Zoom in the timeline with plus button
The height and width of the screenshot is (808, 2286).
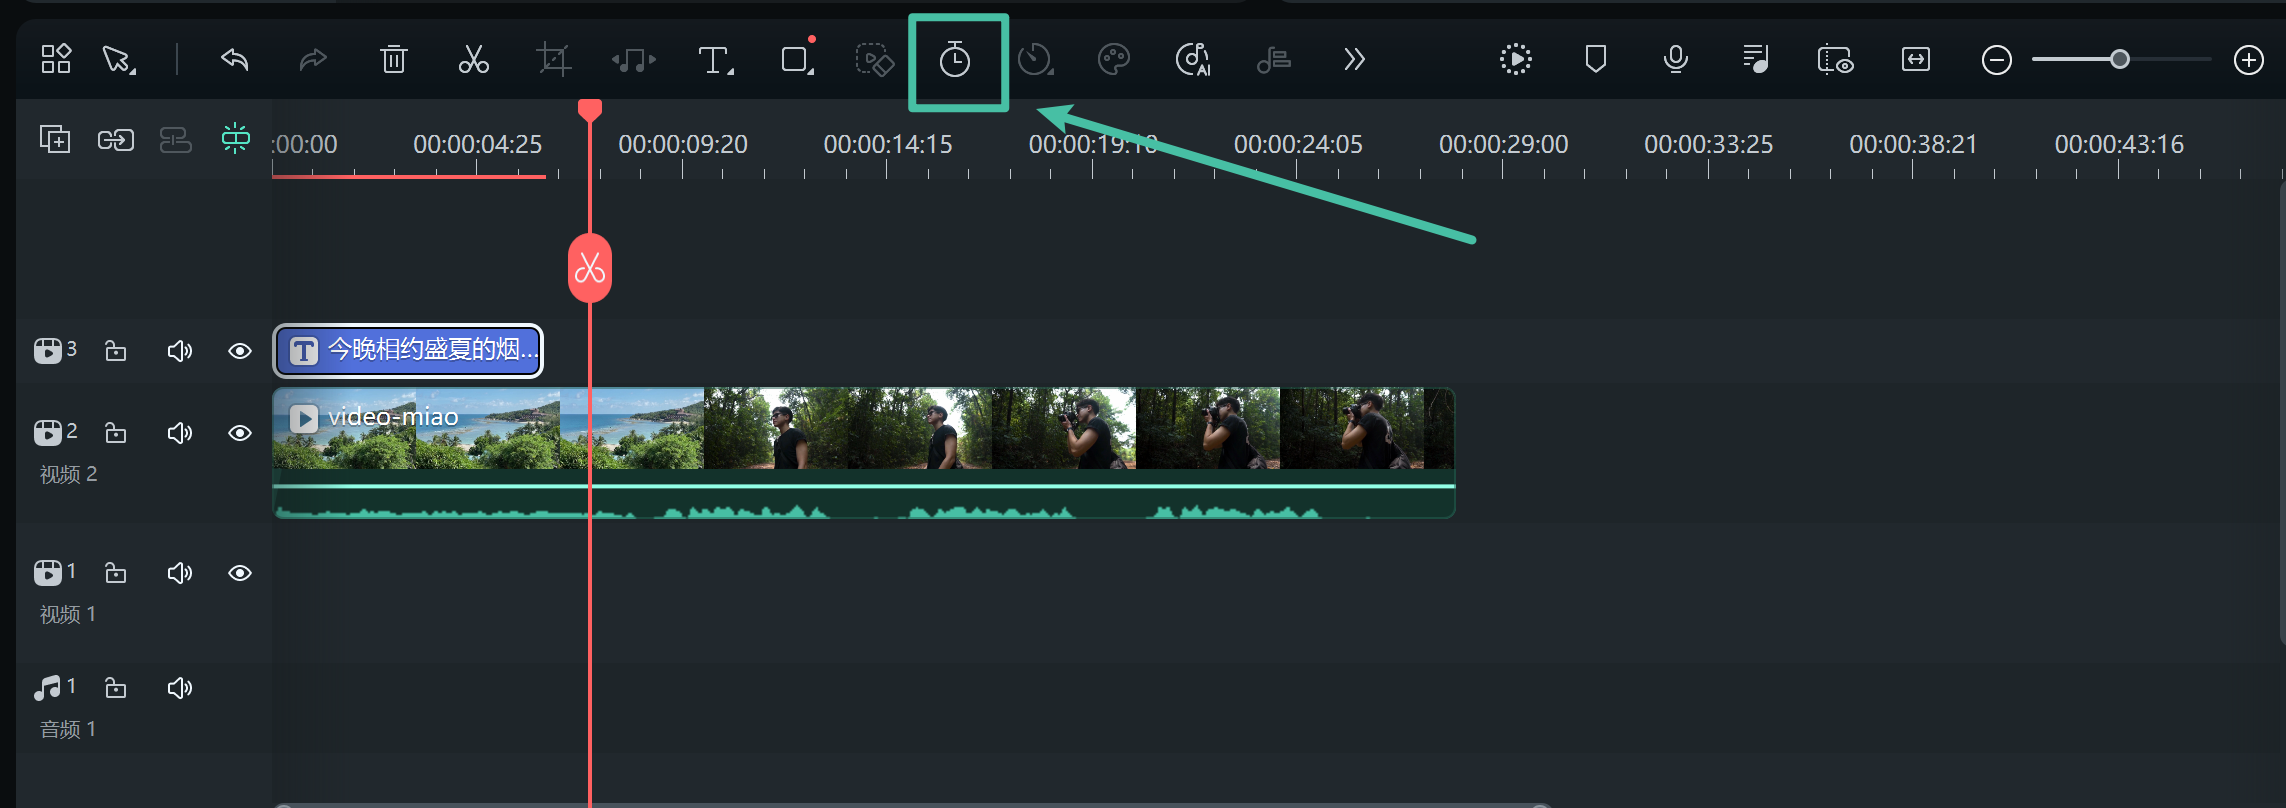[2249, 60]
